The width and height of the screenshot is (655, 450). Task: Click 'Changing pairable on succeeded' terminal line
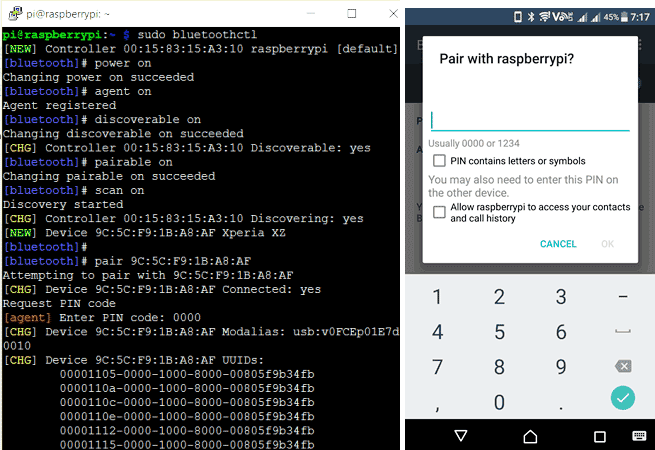109,176
